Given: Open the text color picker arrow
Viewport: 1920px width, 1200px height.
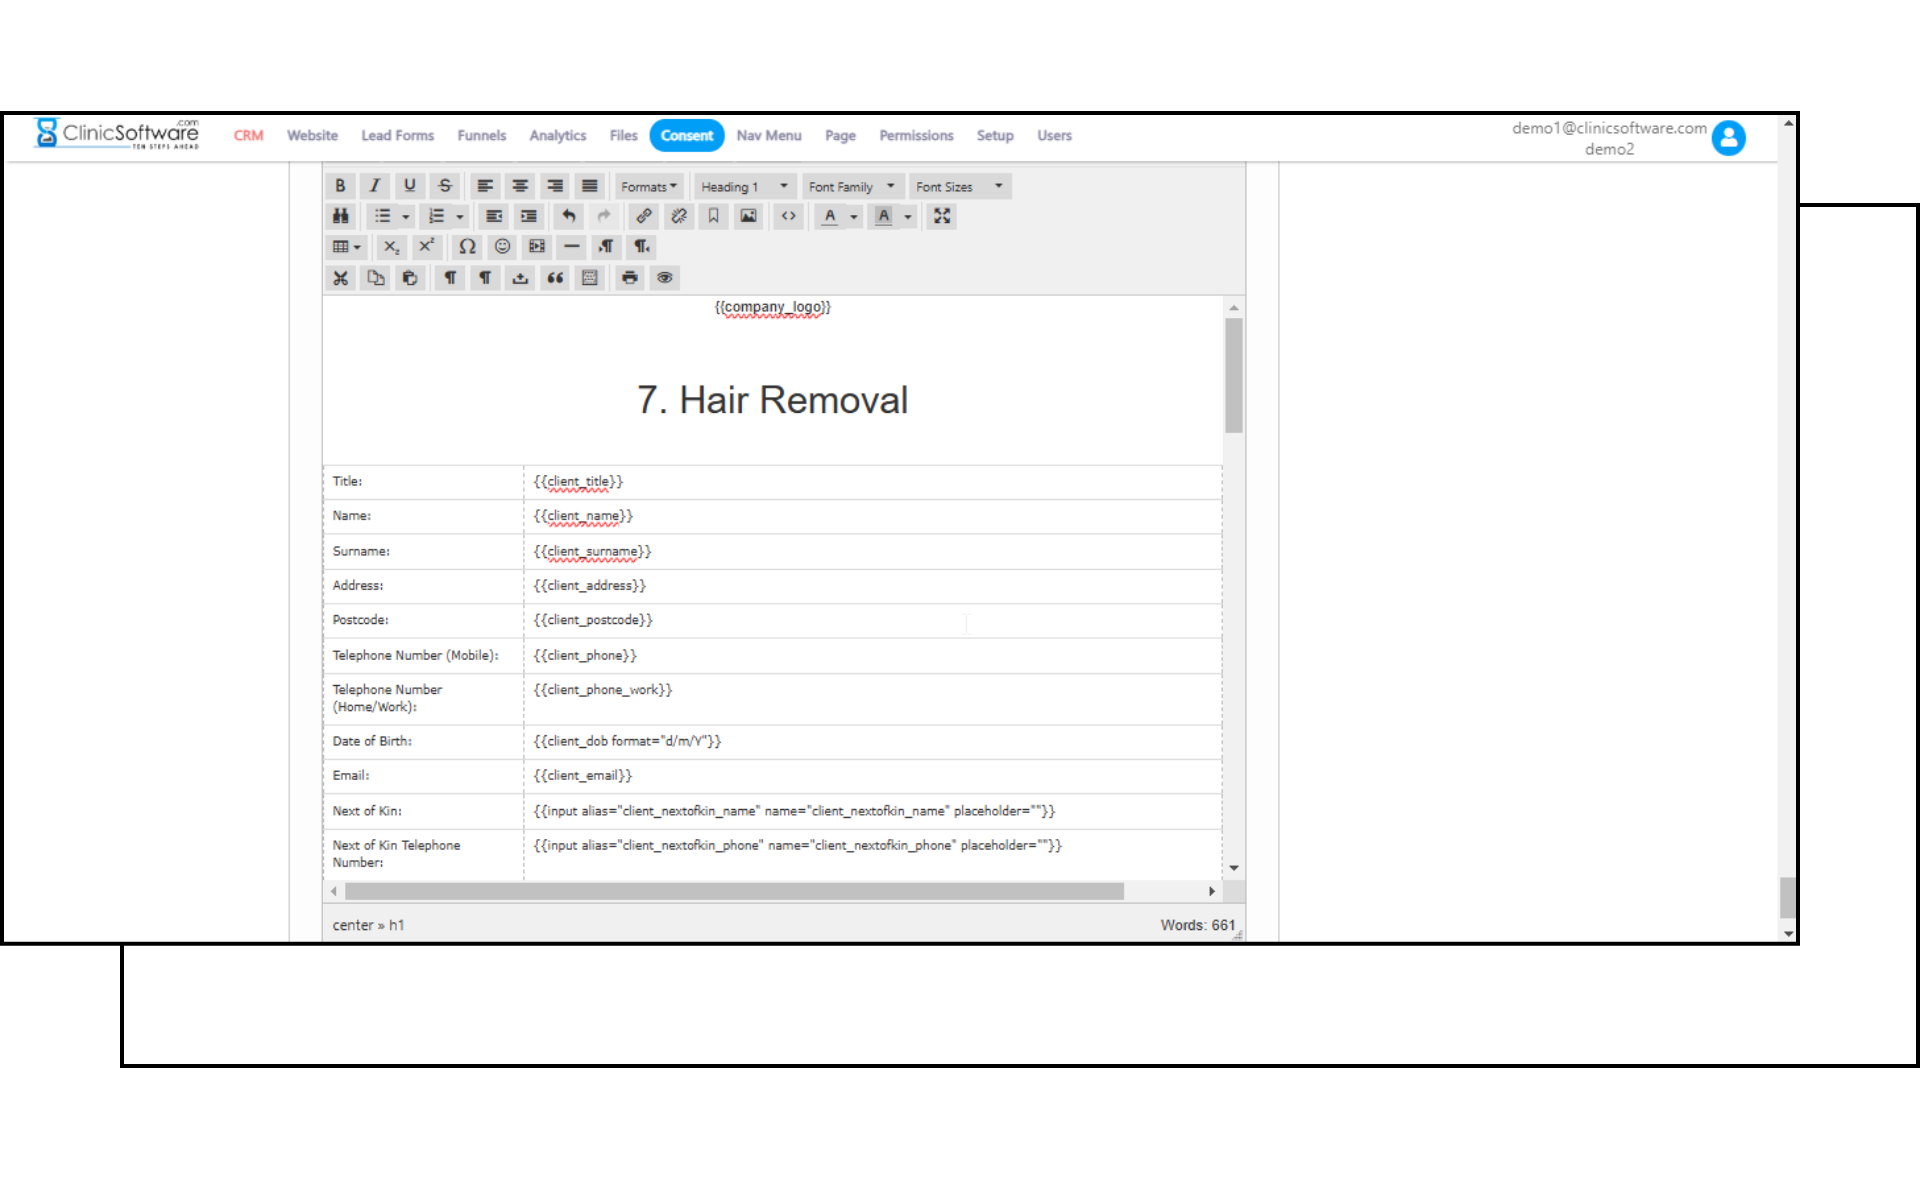Looking at the screenshot, I should 854,217.
